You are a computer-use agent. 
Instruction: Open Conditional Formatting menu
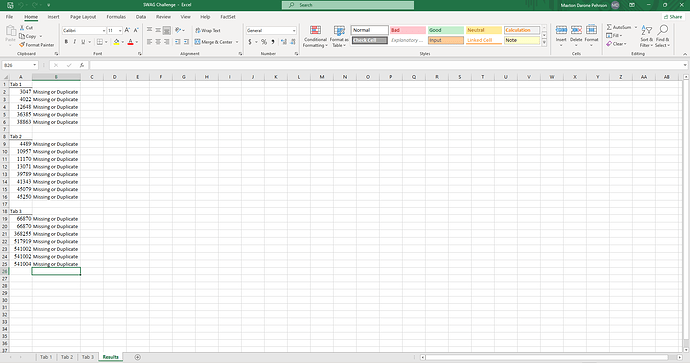click(x=315, y=37)
